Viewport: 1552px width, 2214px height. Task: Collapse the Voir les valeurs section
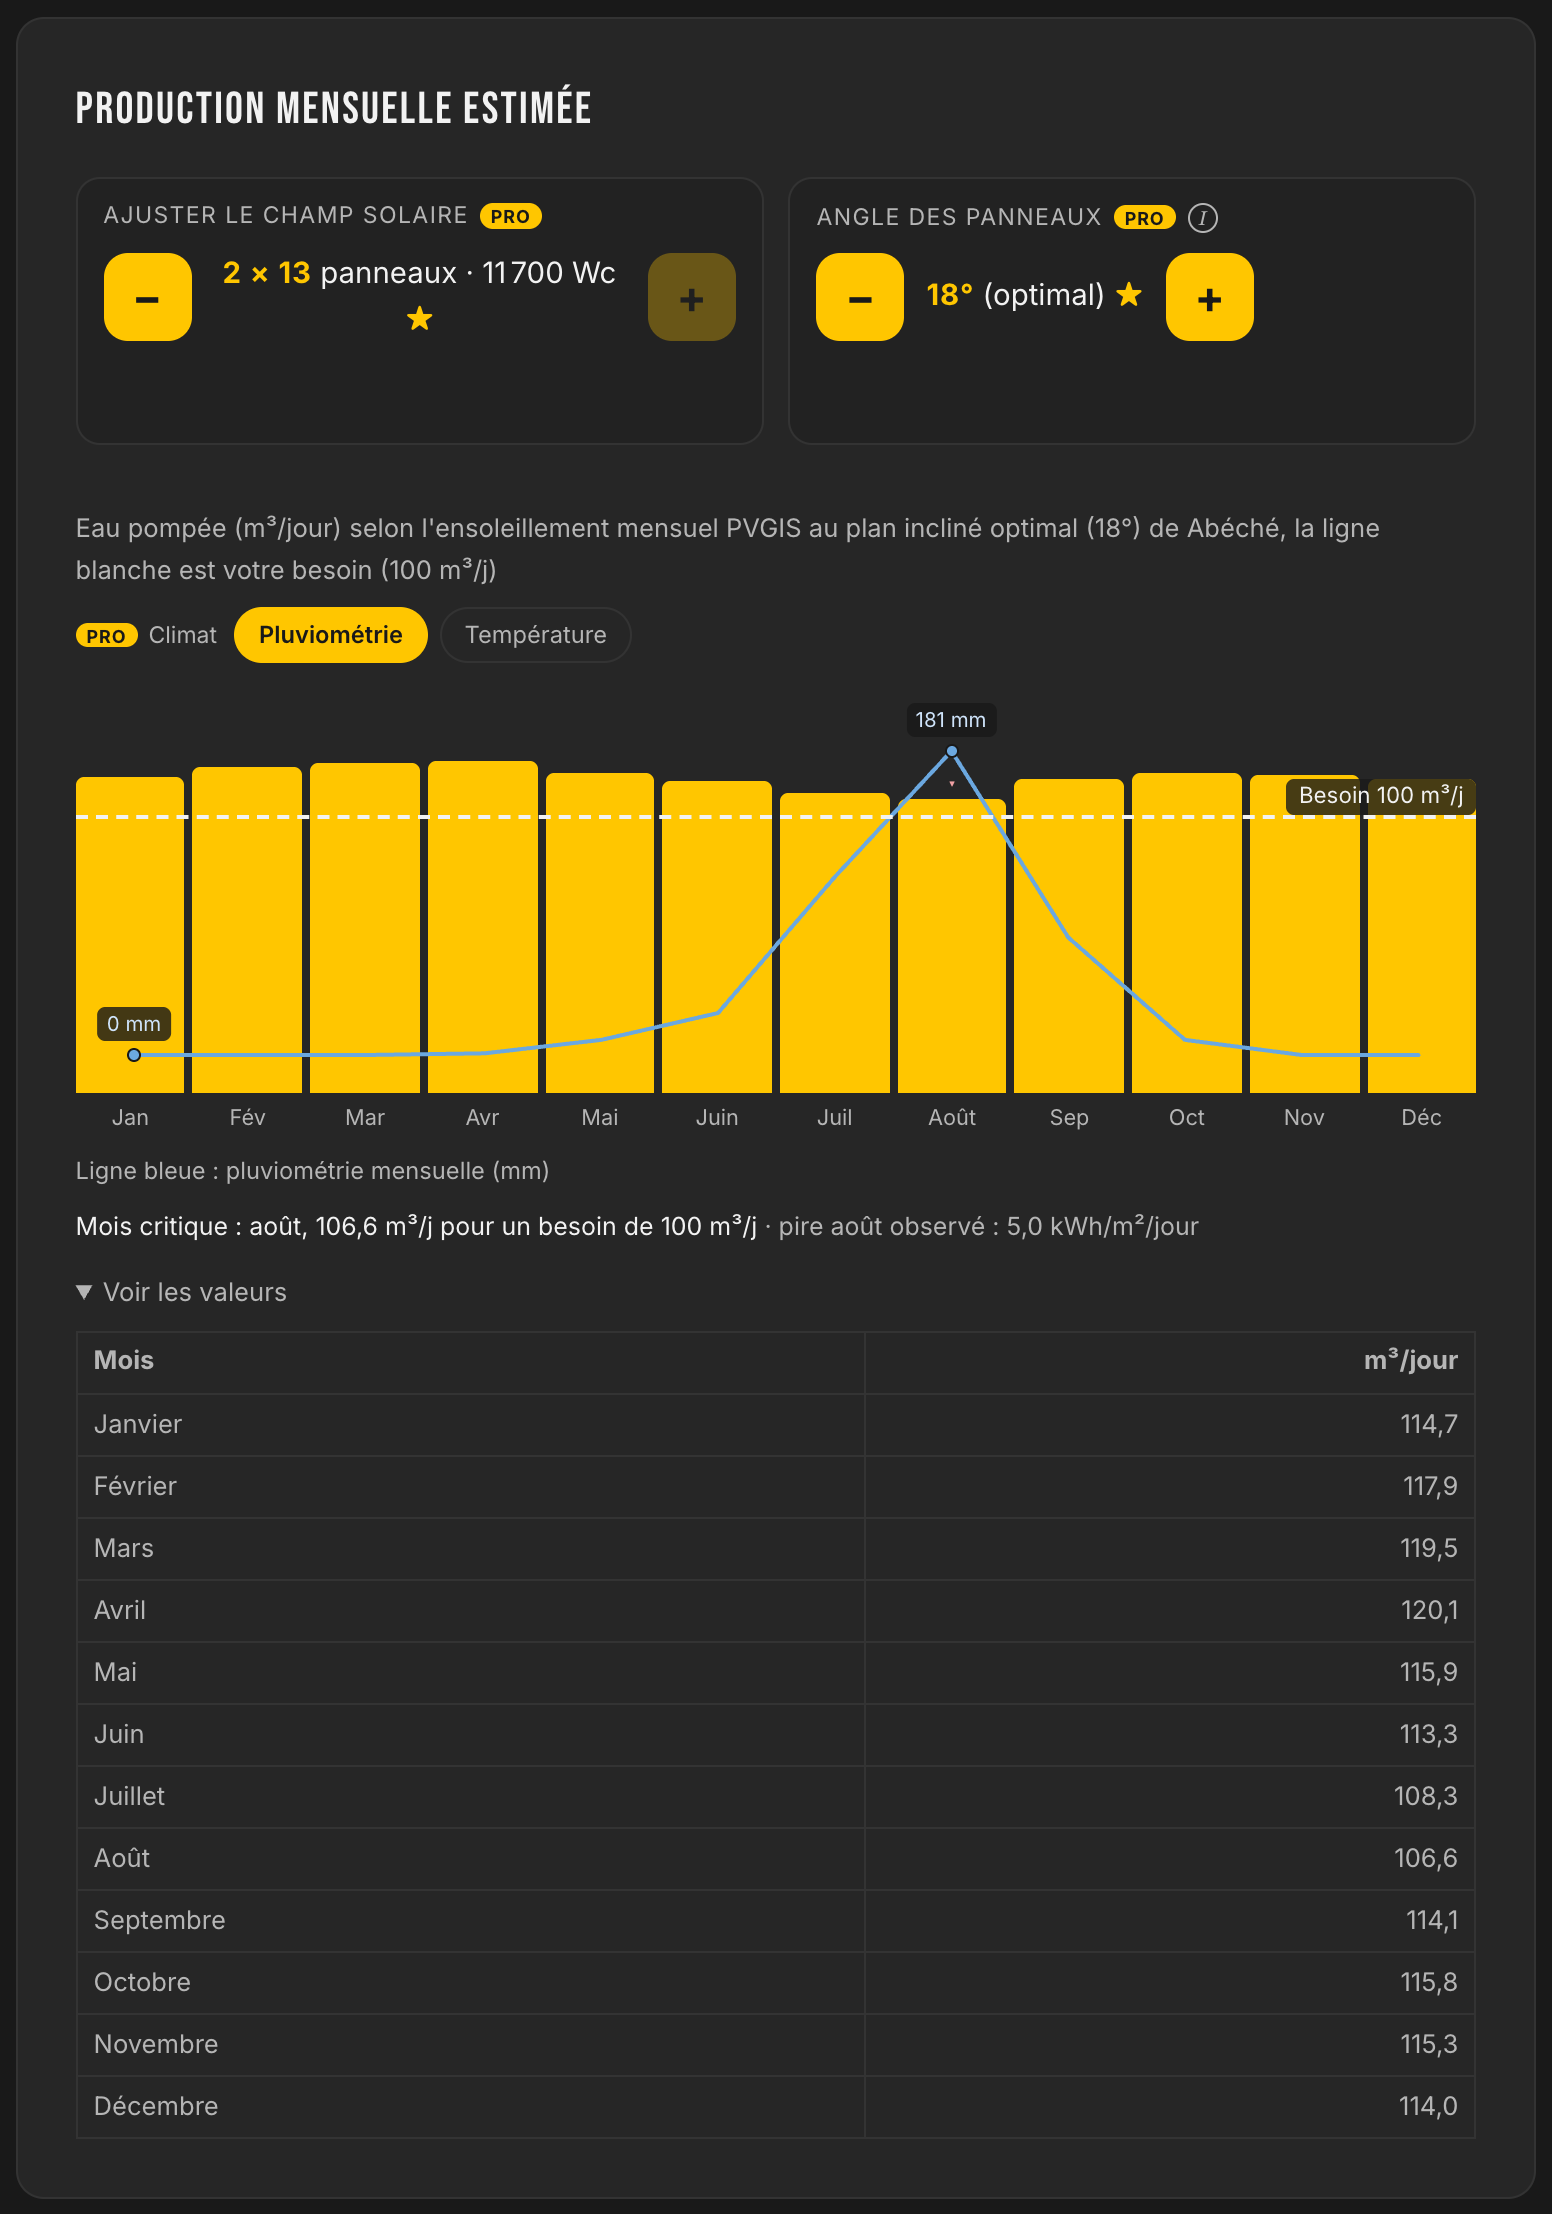click(181, 1292)
